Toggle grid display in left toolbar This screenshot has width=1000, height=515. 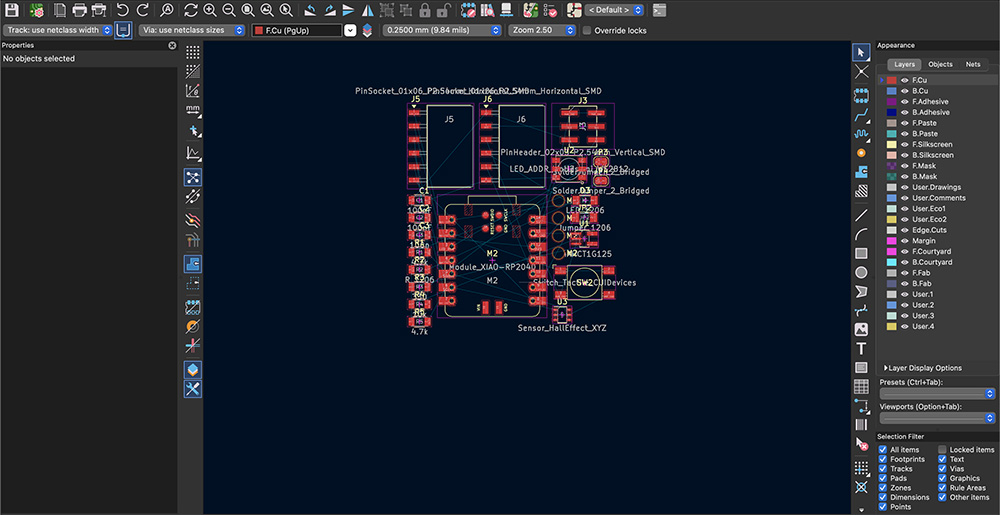193,52
